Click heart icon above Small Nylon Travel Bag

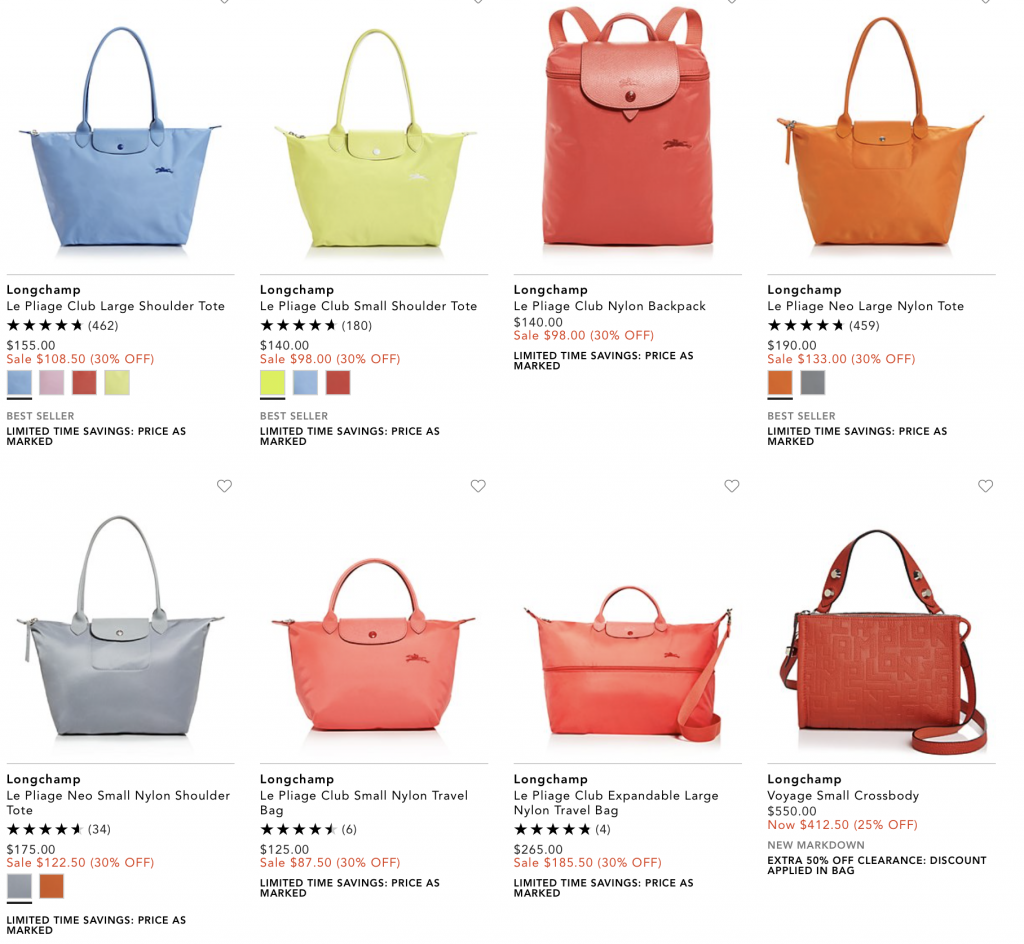(478, 486)
